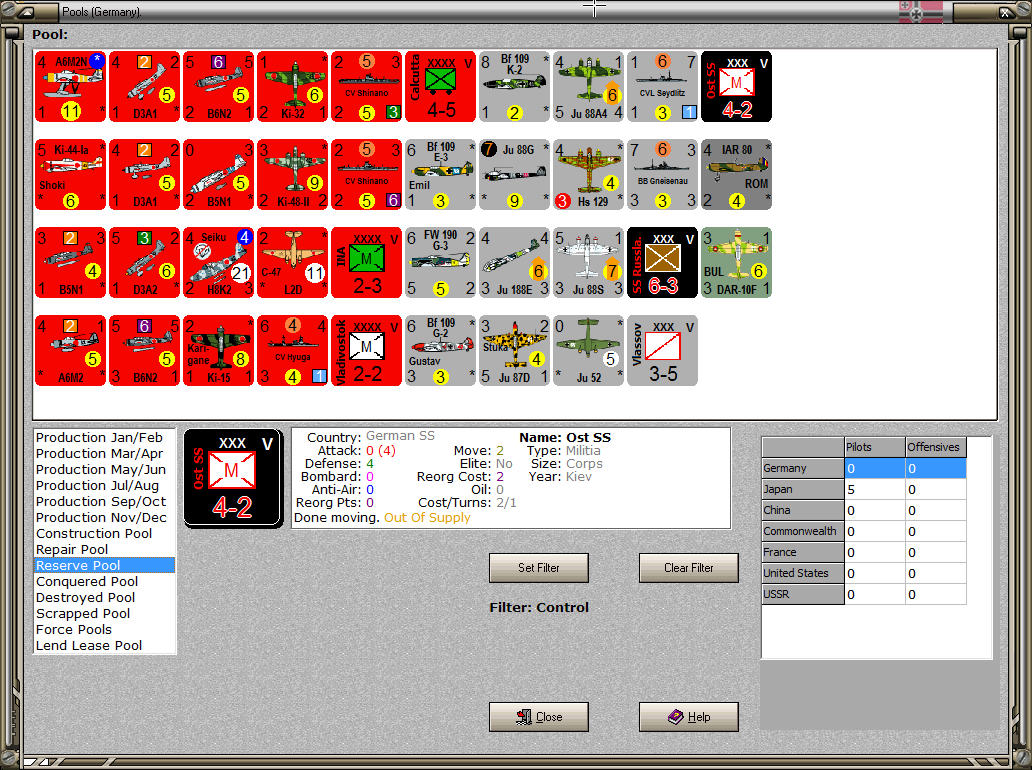Select the CV Hyuga carrier counter
This screenshot has width=1032, height=770.
pos(292,351)
